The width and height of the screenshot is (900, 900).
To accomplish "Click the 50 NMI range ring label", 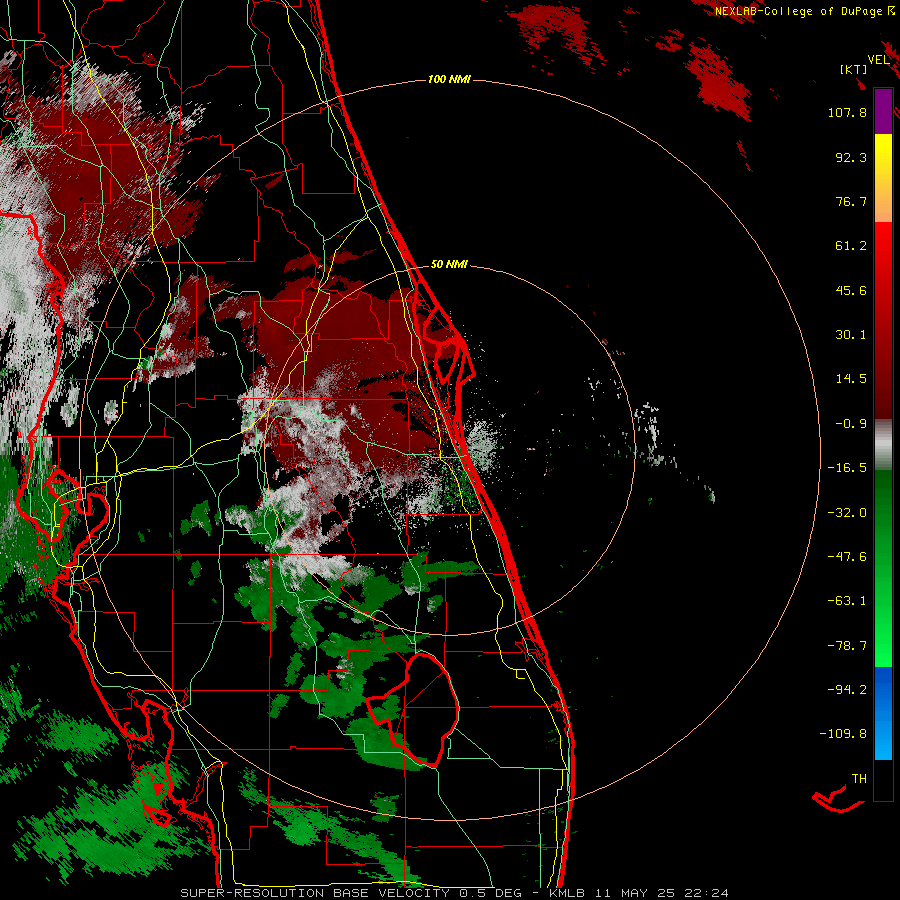I will [449, 264].
